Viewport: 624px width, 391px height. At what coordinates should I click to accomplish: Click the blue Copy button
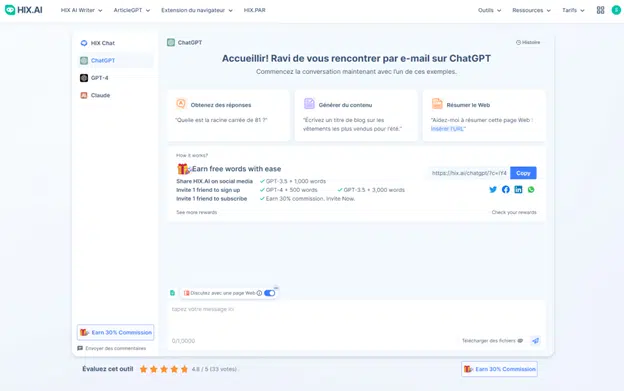coord(523,173)
